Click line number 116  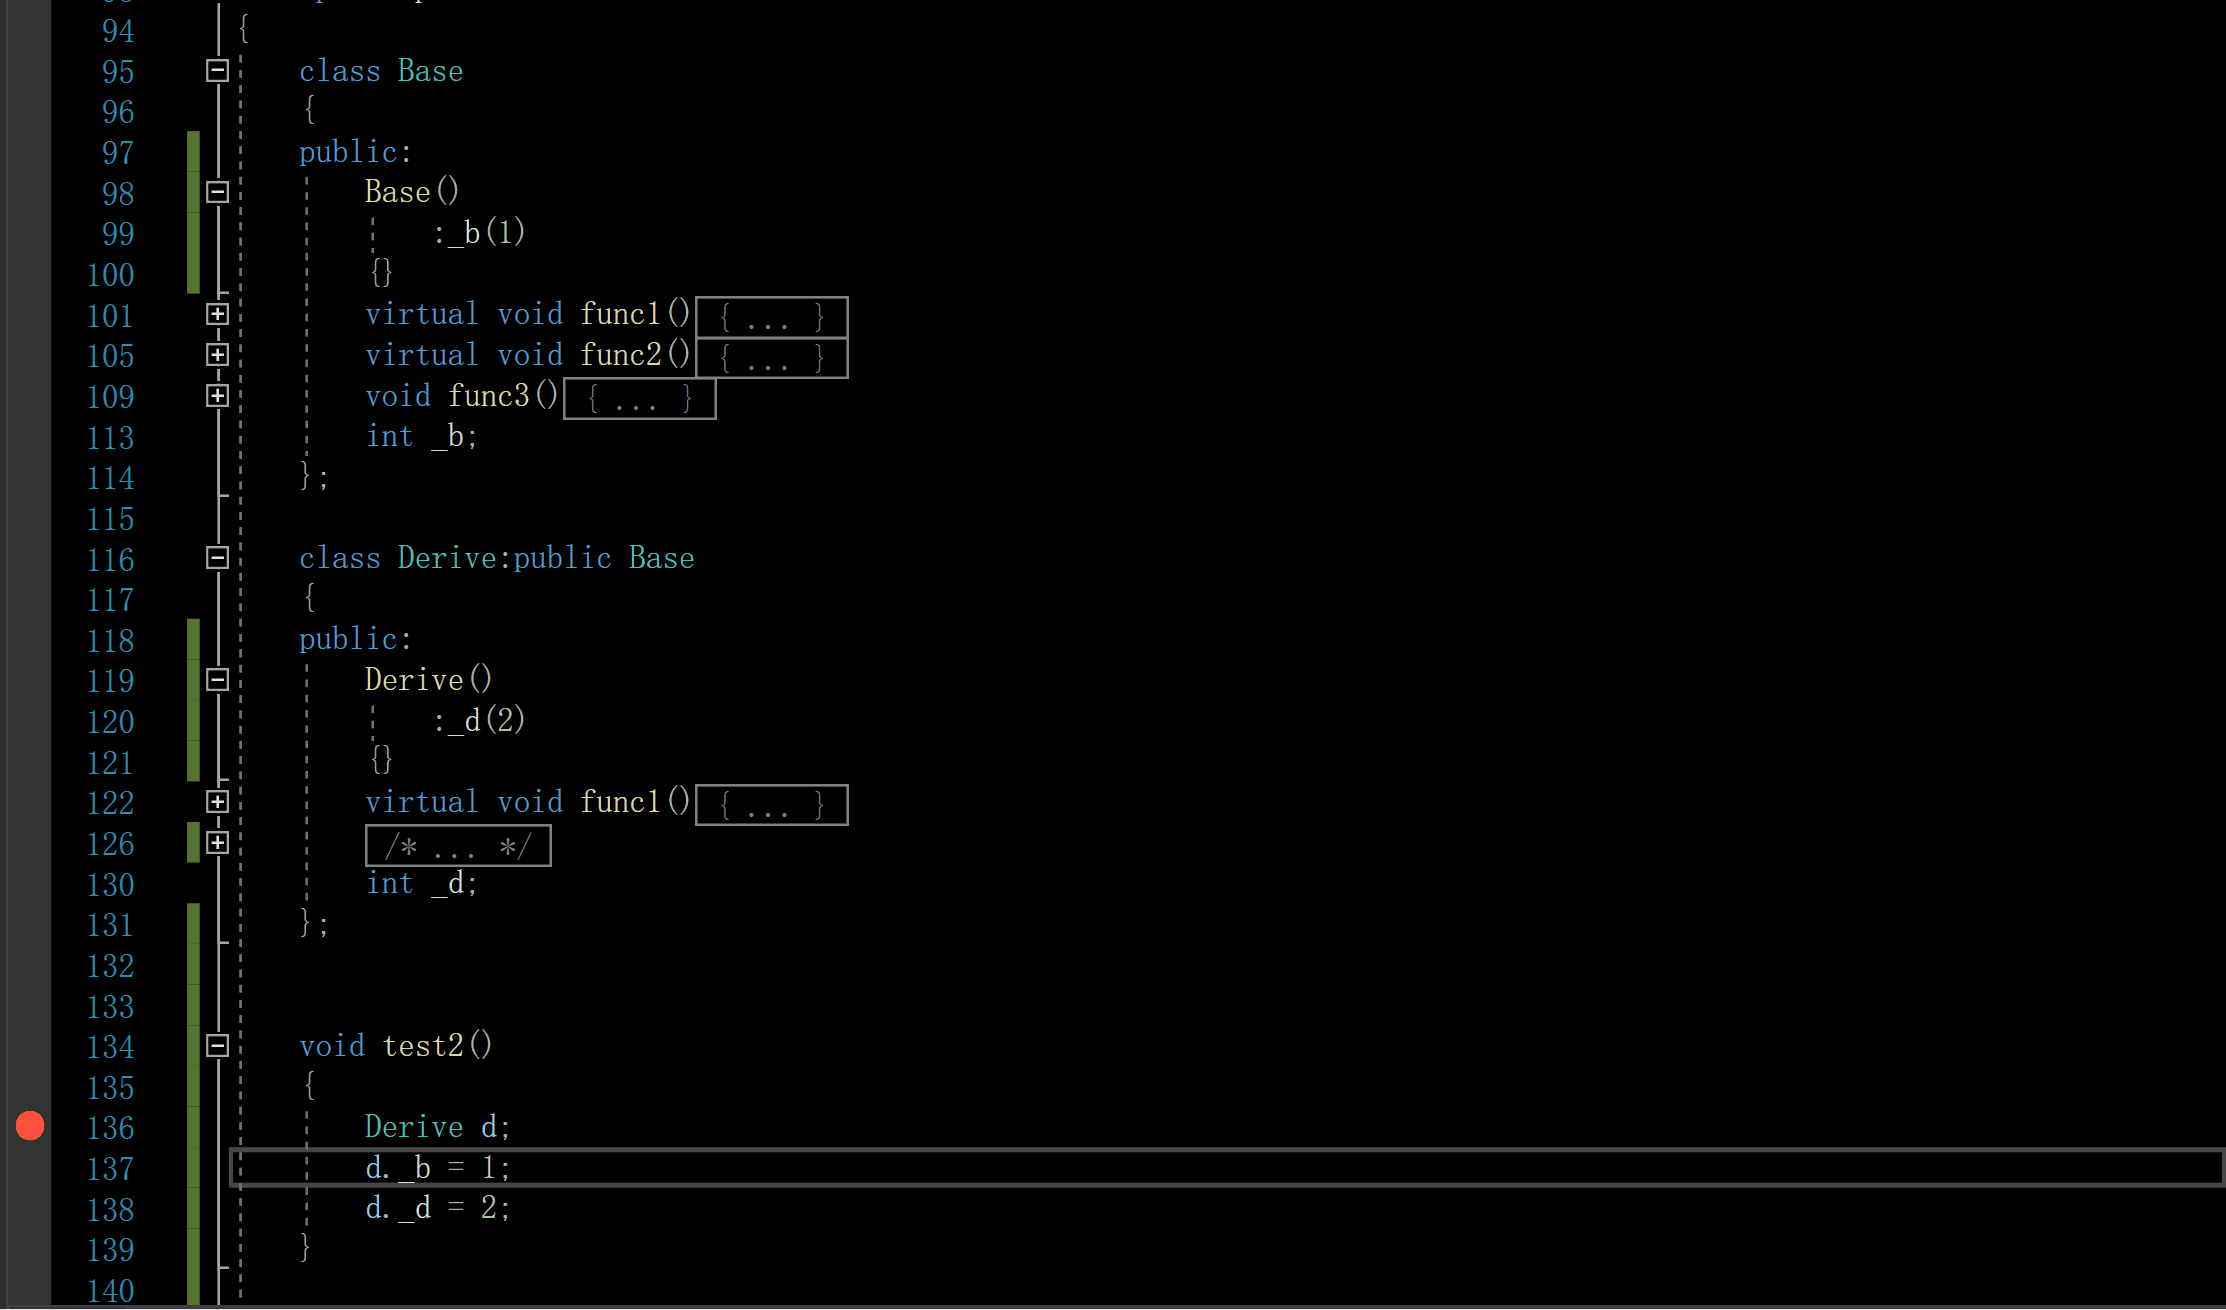point(110,559)
